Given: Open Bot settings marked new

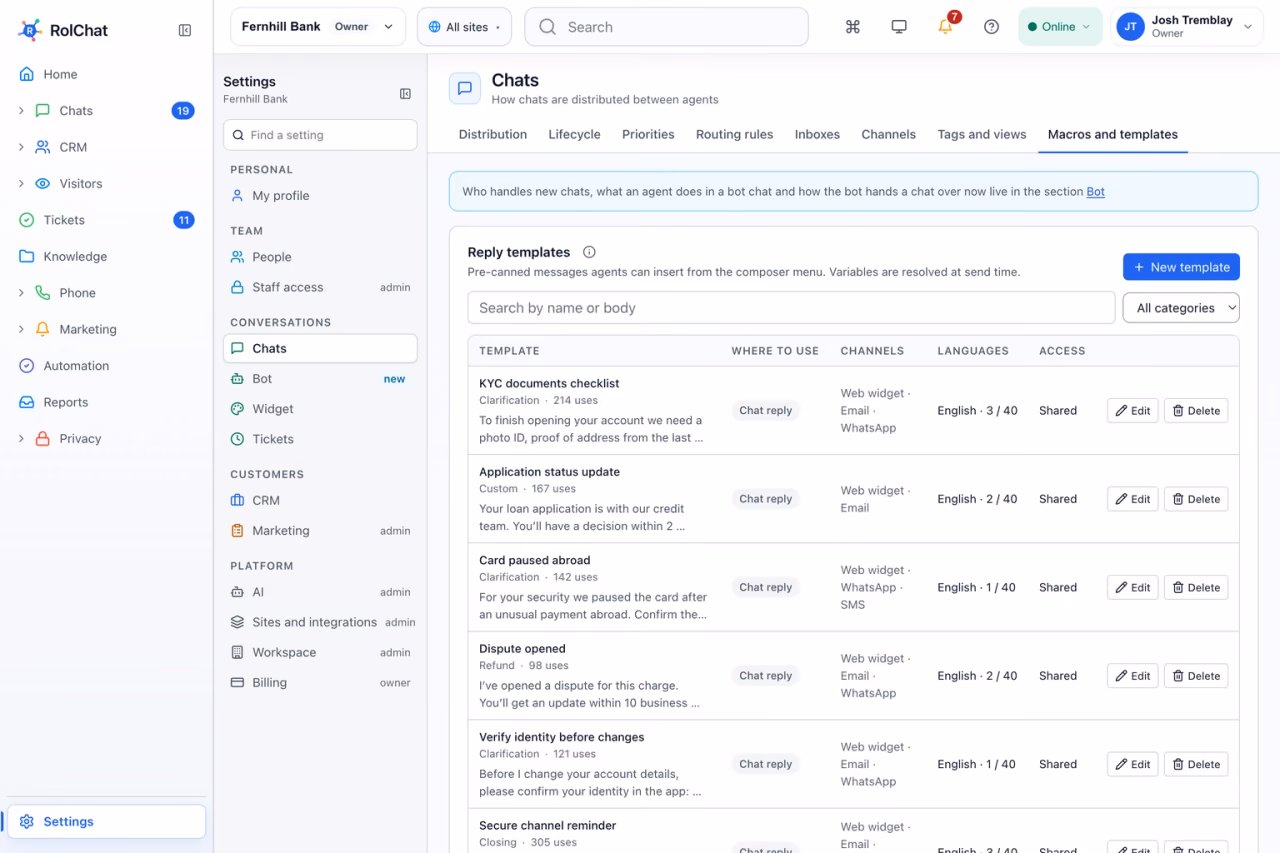Looking at the screenshot, I should click(x=320, y=379).
